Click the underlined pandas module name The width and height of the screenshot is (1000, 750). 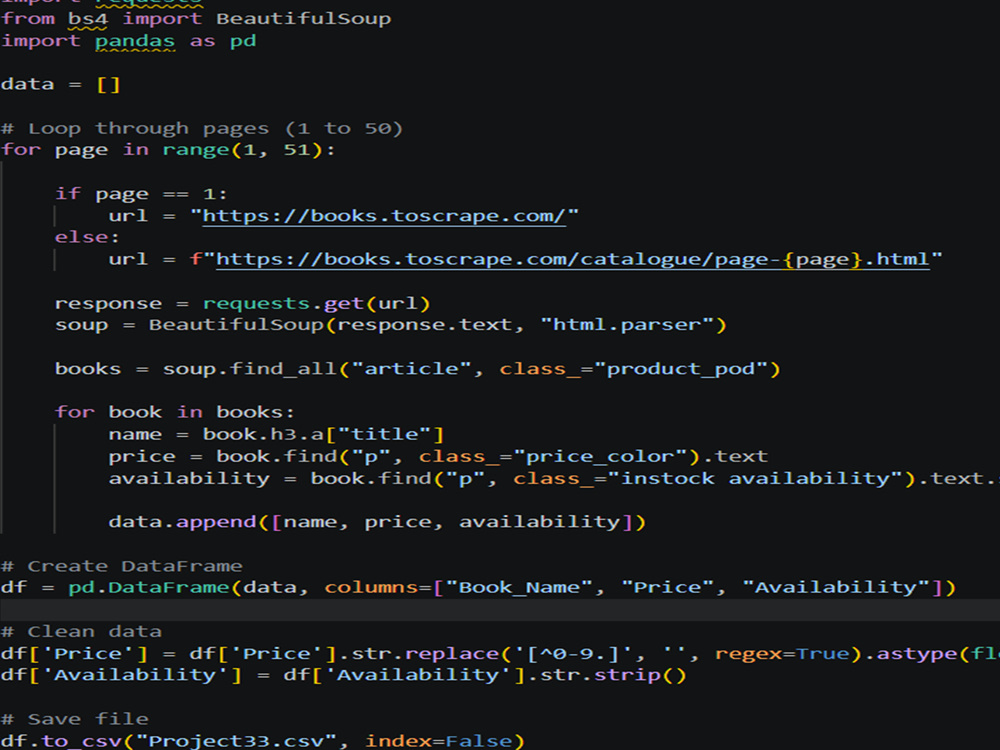click(135, 41)
